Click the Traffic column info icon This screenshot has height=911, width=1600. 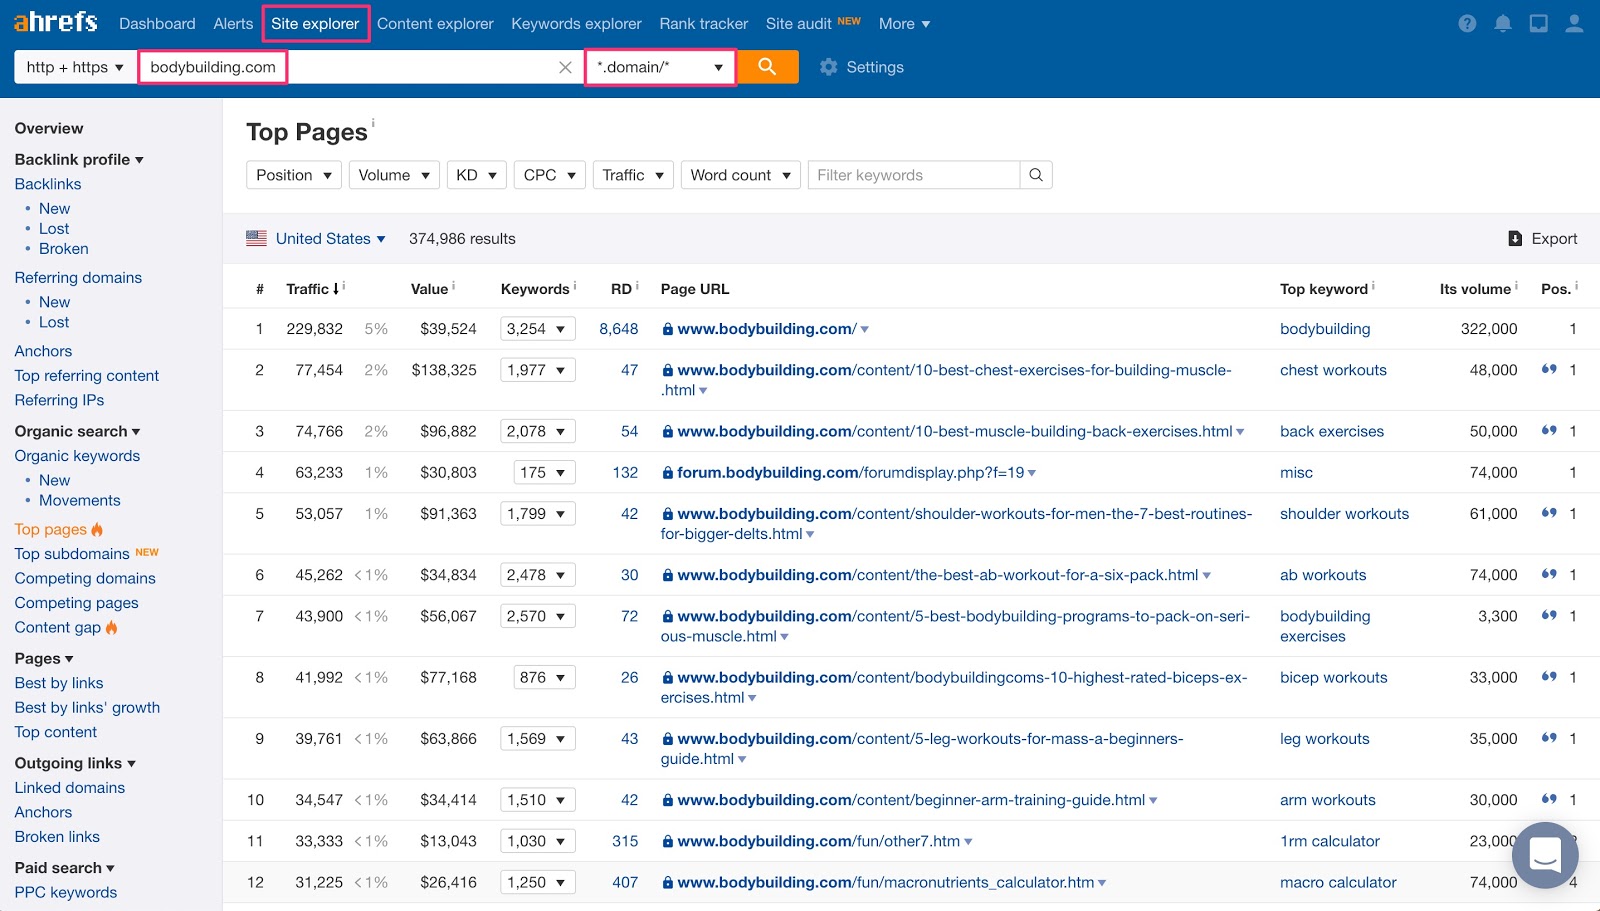pyautogui.click(x=344, y=285)
